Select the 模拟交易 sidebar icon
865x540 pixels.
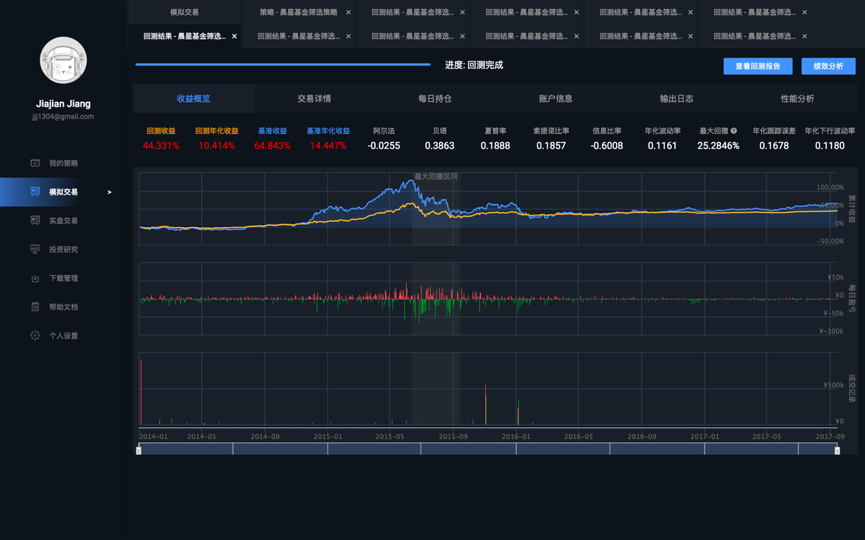point(35,192)
